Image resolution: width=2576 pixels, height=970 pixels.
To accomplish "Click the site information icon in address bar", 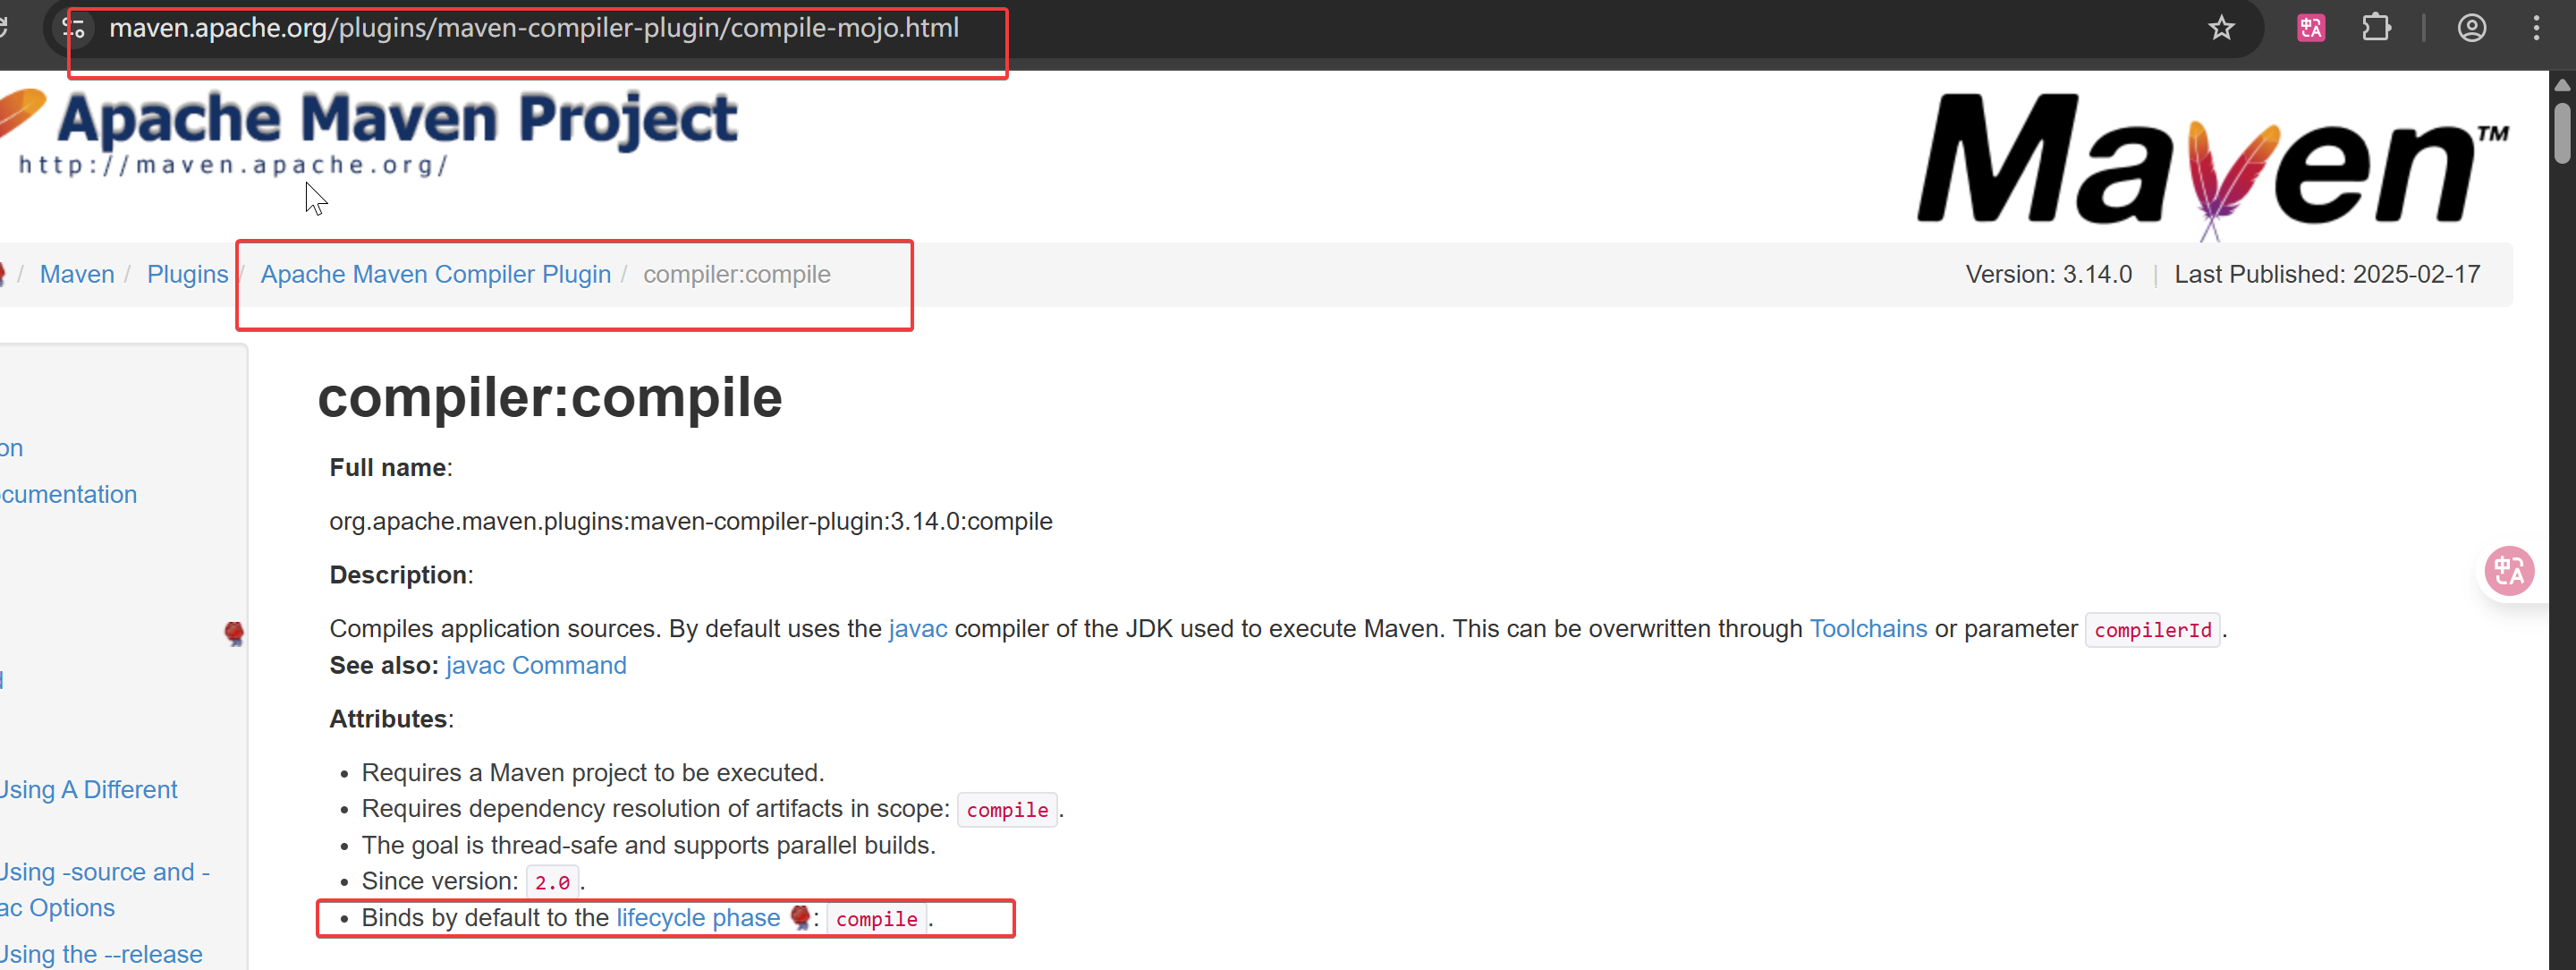I will (75, 28).
